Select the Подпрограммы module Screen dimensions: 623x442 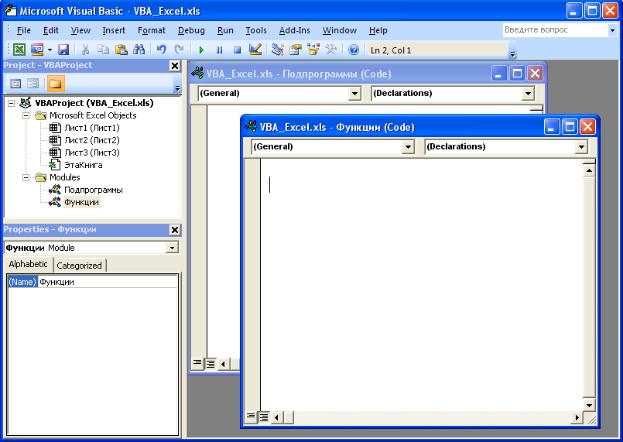click(x=93, y=190)
